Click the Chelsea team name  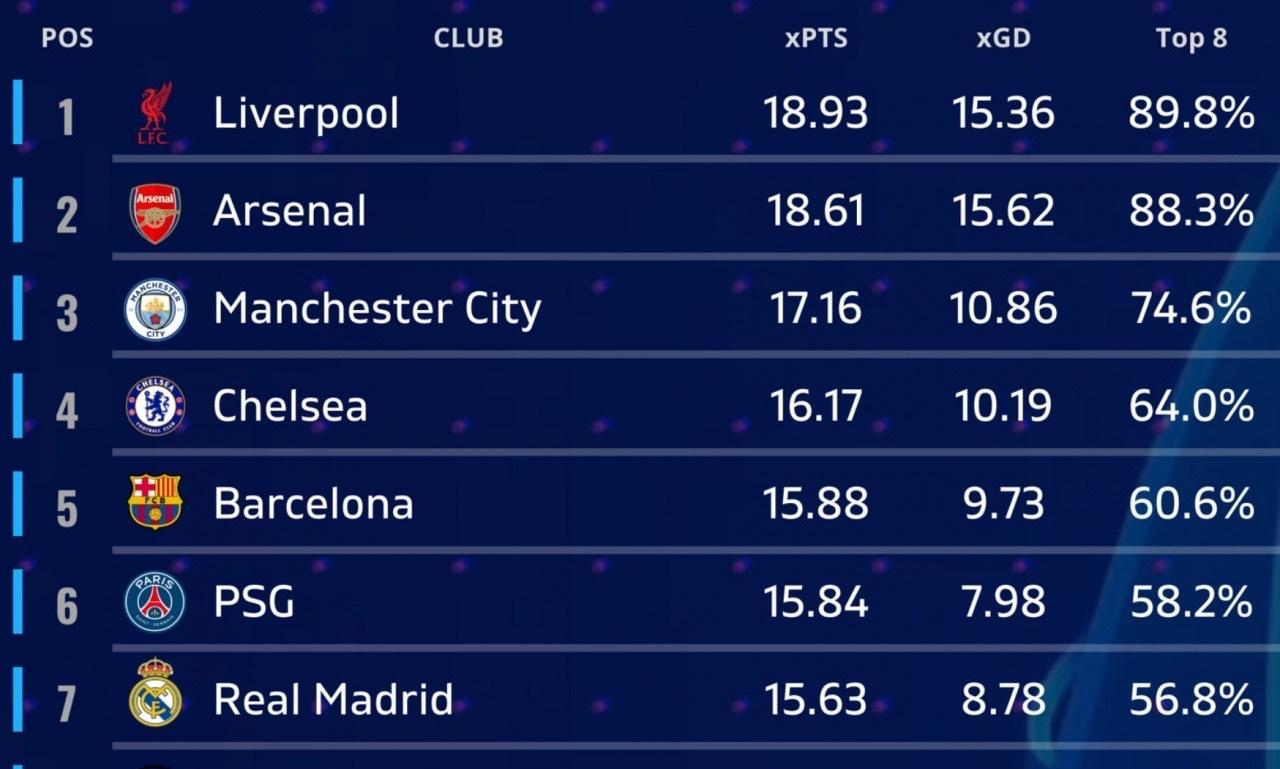point(290,407)
